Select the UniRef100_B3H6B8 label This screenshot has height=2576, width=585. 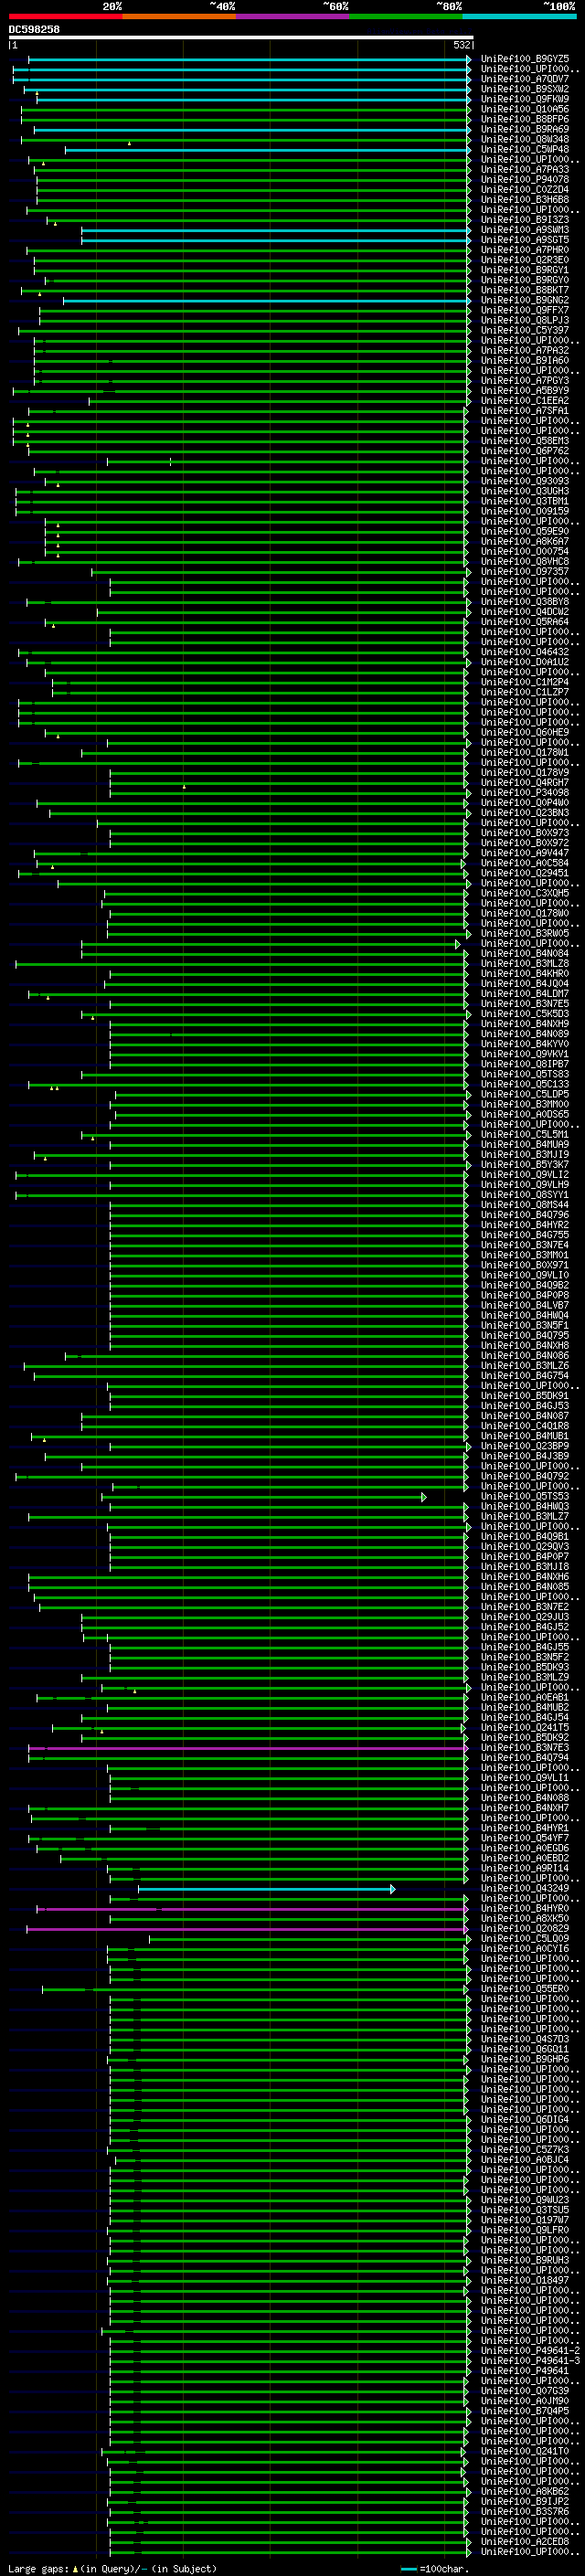525,200
